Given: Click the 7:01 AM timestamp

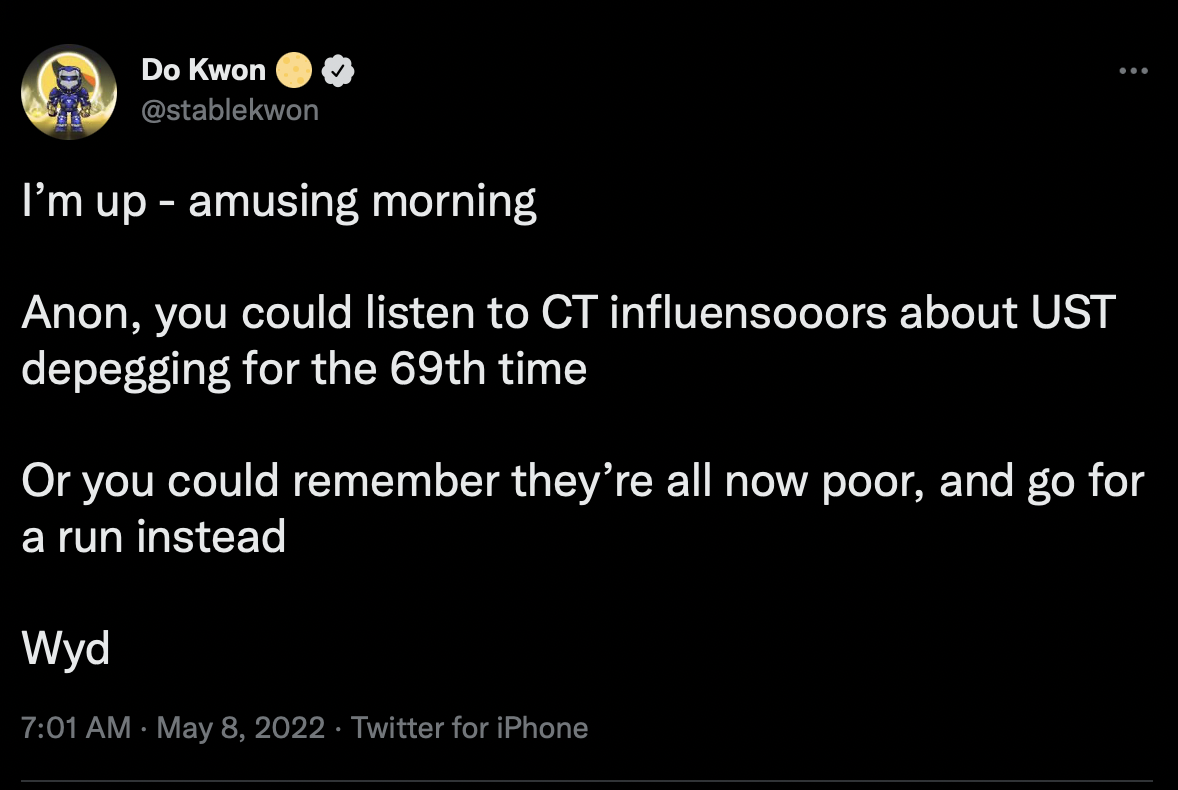Looking at the screenshot, I should coord(76,727).
